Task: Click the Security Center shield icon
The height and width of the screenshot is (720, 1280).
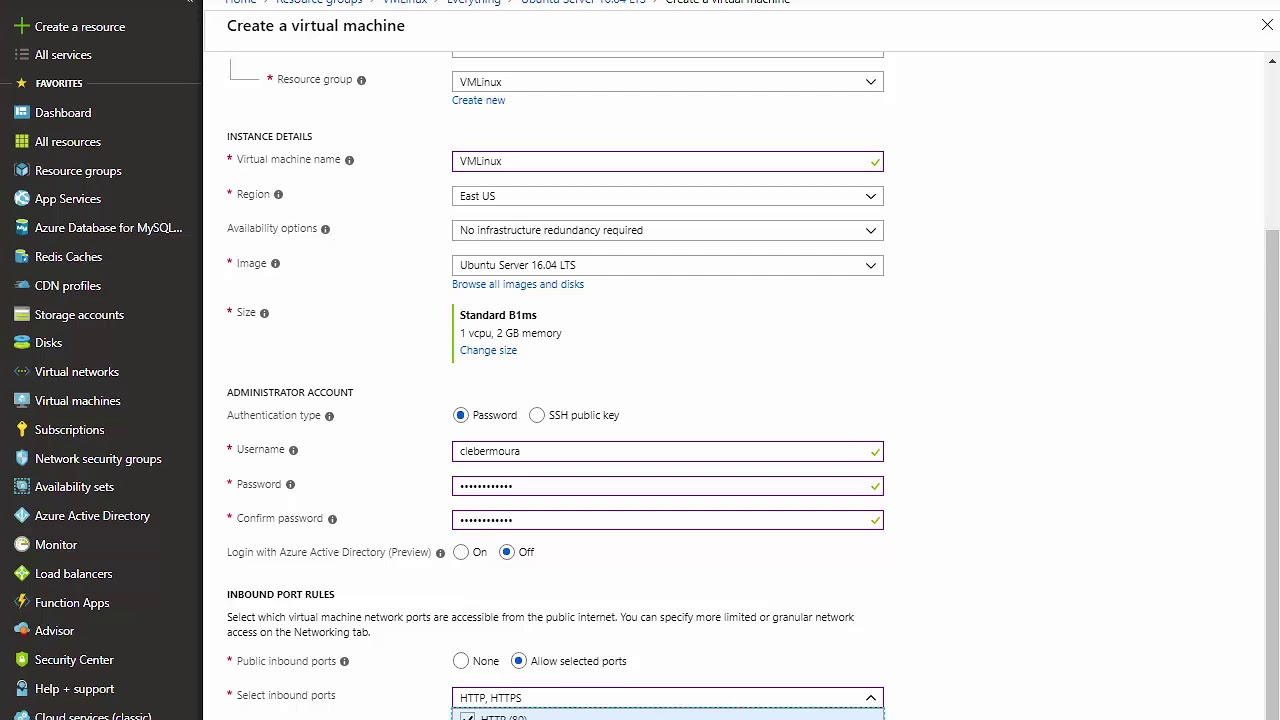Action: [22, 660]
